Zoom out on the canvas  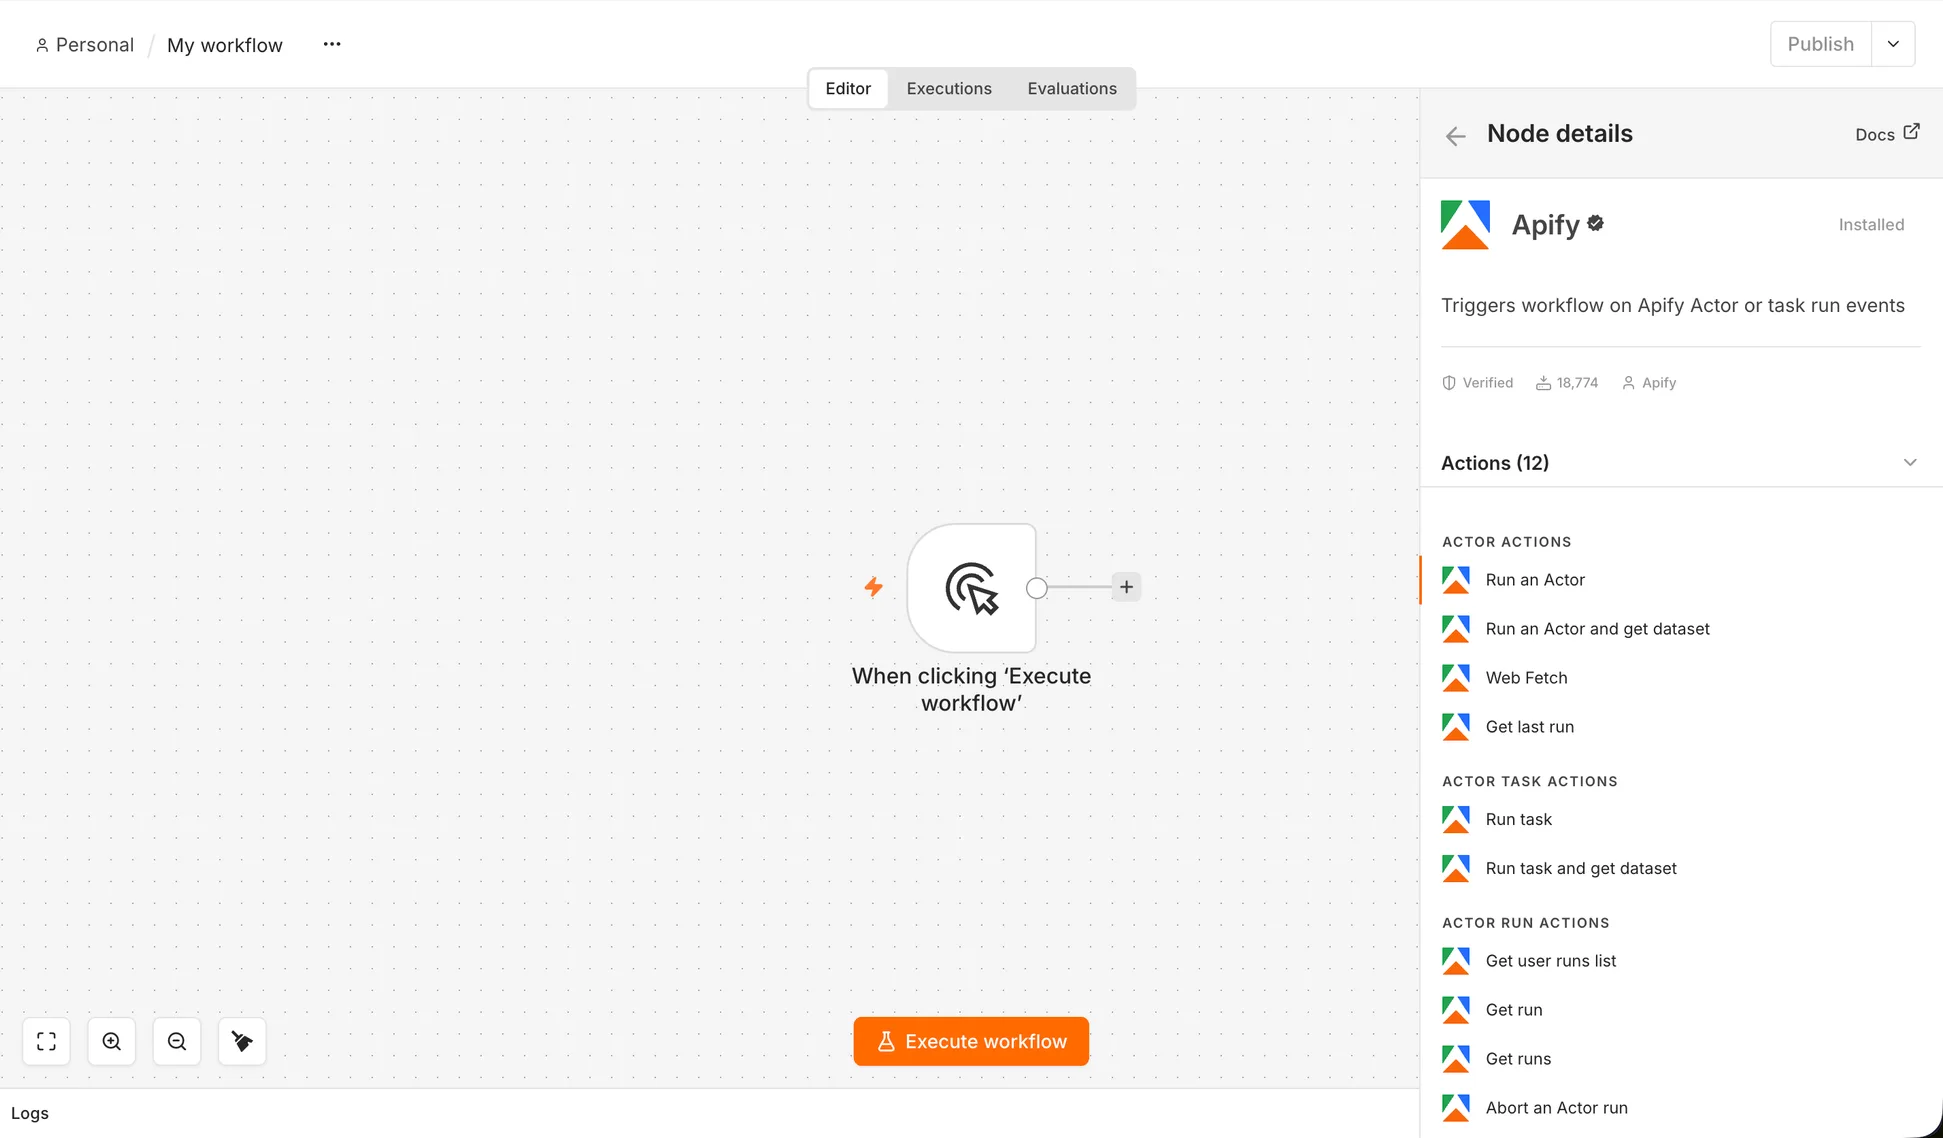(x=177, y=1041)
